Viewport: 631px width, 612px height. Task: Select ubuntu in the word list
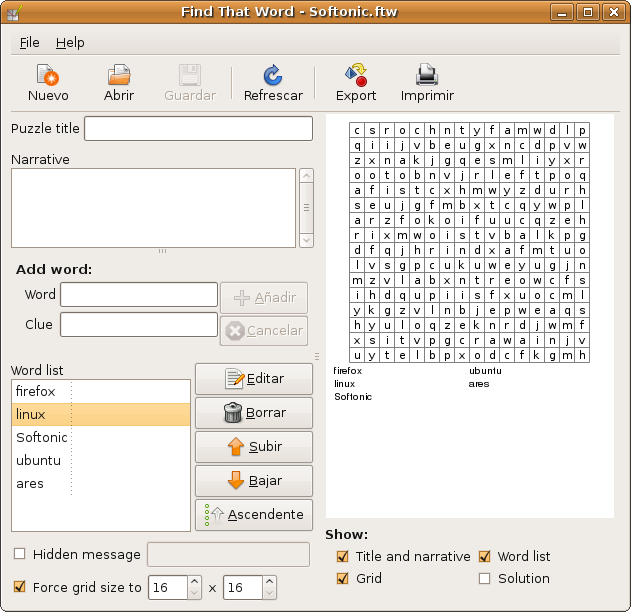[39, 461]
